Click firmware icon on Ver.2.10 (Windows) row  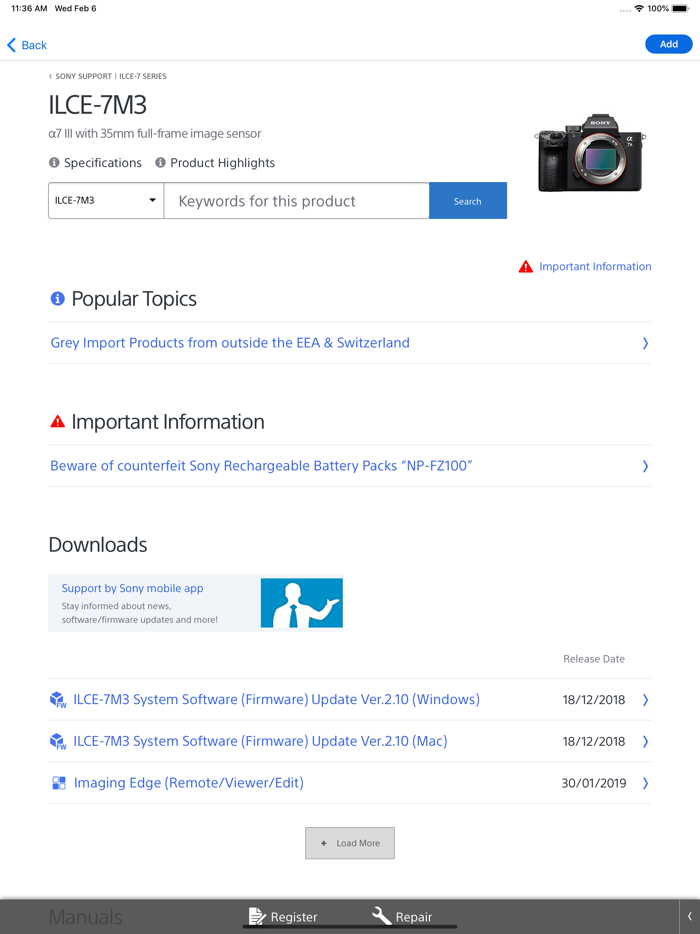58,700
